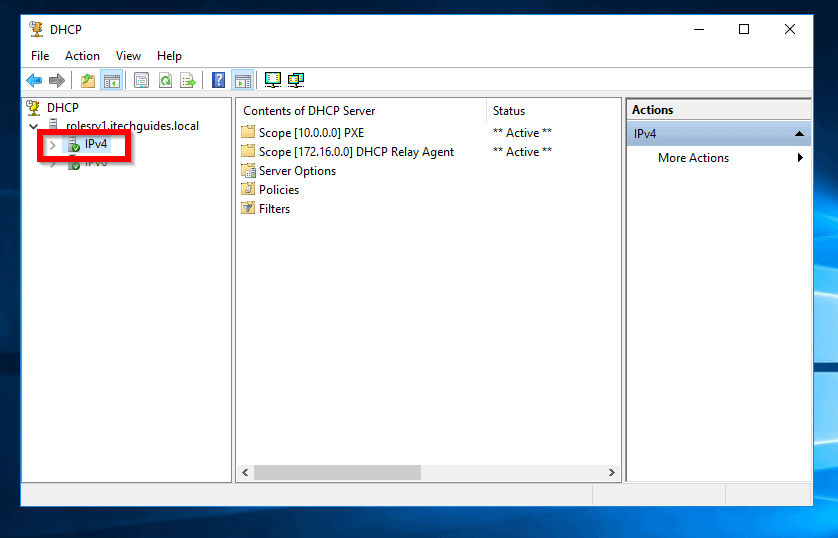This screenshot has width=838, height=538.
Task: Open More Actions submenu
Action: click(x=693, y=158)
